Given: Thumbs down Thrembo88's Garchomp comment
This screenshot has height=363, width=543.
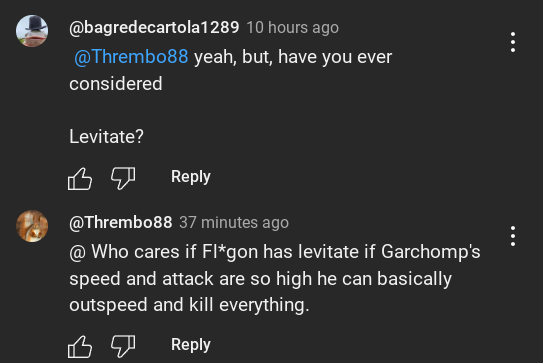Looking at the screenshot, I should click(x=123, y=346).
